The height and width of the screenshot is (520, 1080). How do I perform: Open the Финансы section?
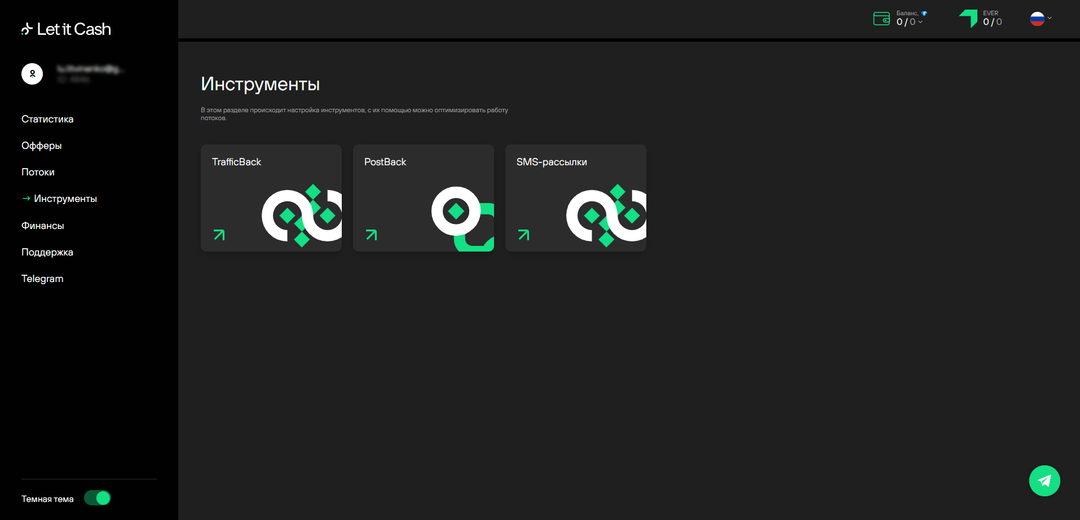(x=43, y=226)
